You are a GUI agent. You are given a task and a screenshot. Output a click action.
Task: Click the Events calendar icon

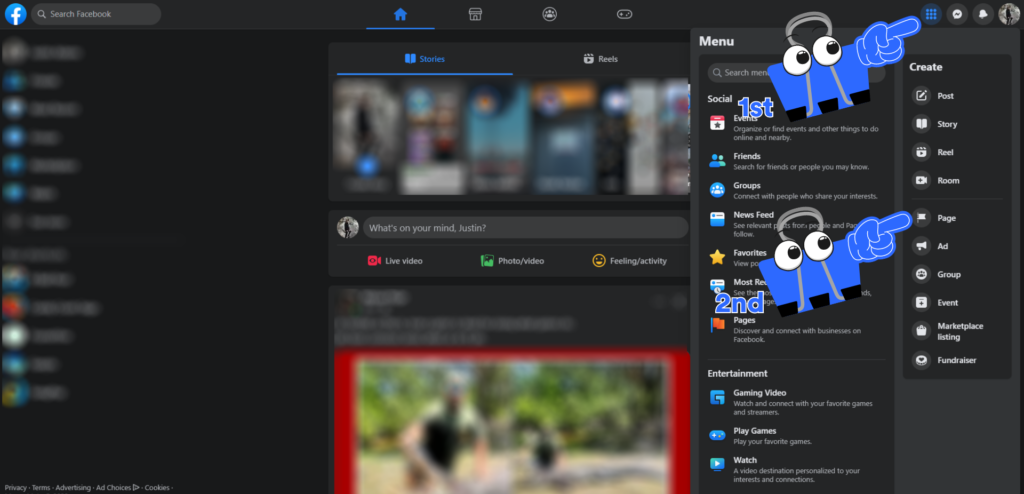click(x=717, y=123)
